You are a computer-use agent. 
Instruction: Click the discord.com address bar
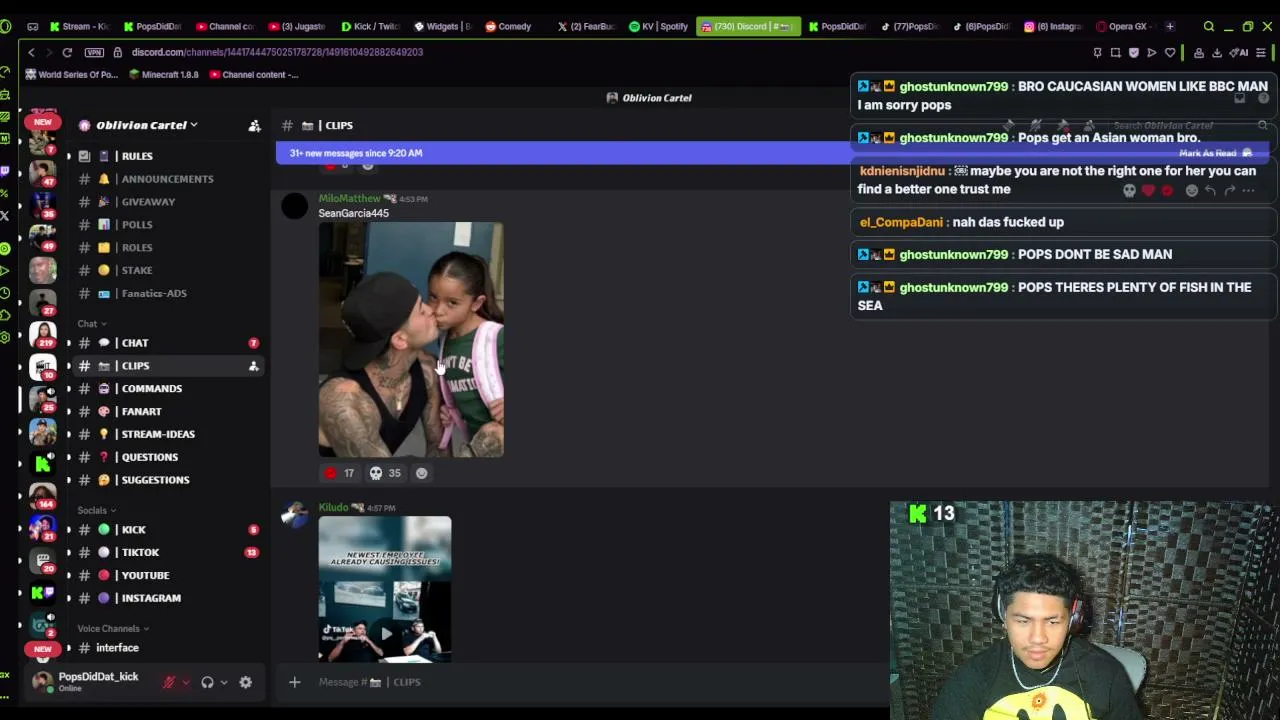point(277,52)
